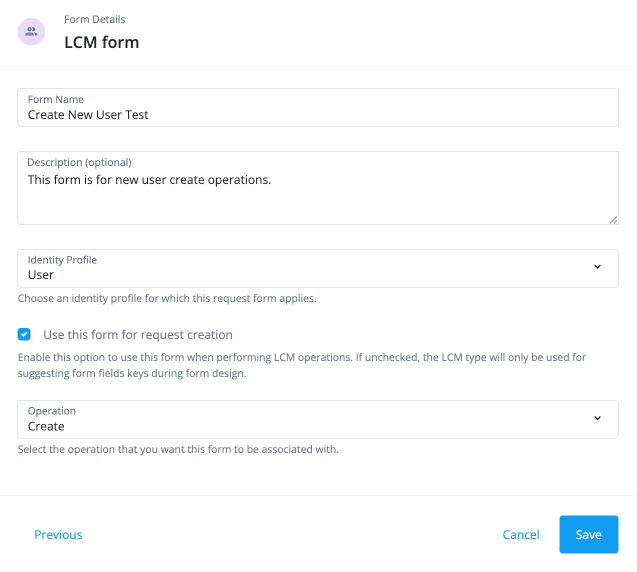This screenshot has height=572, width=637.
Task: Click the "Form Details" header label
Action: 95,19
